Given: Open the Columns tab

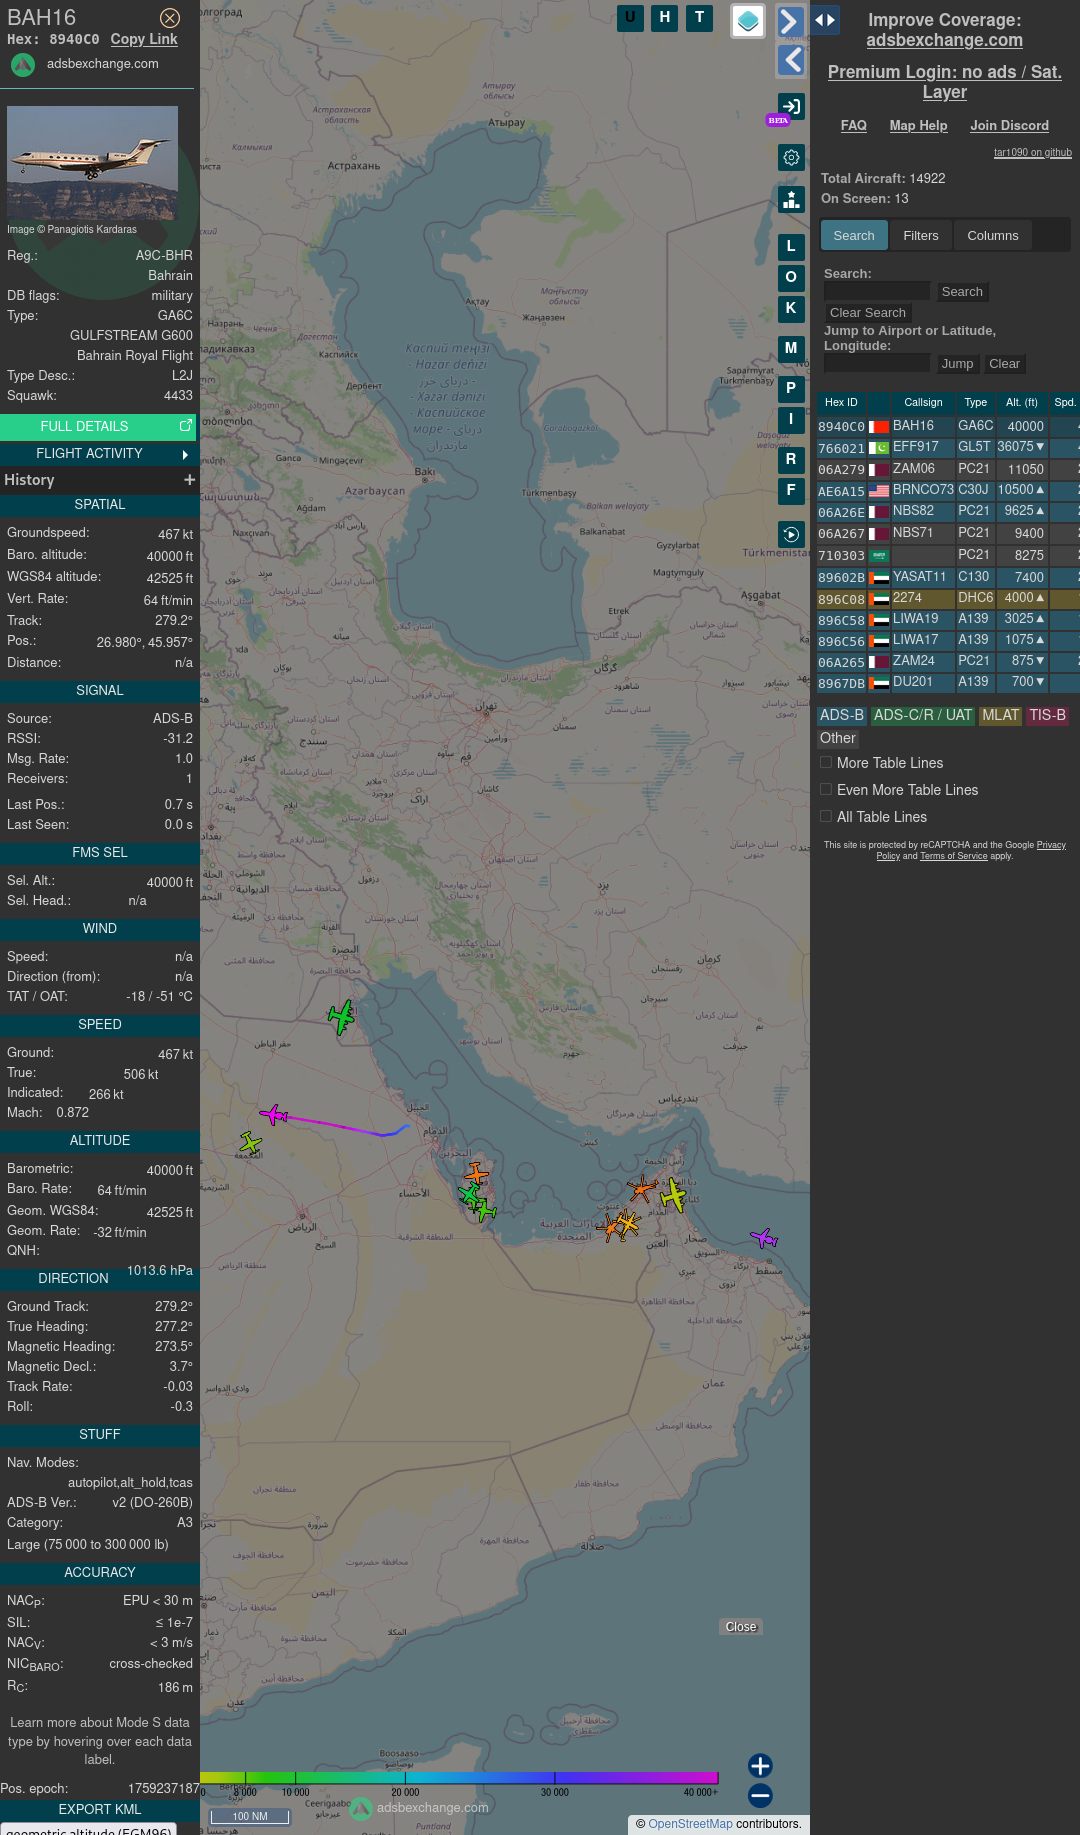Looking at the screenshot, I should pos(992,236).
